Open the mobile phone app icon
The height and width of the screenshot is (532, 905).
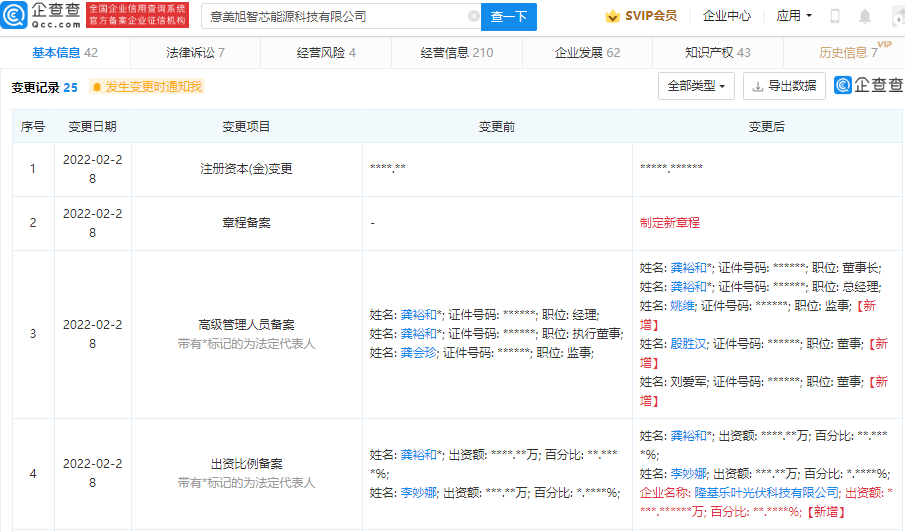pyautogui.click(x=835, y=16)
